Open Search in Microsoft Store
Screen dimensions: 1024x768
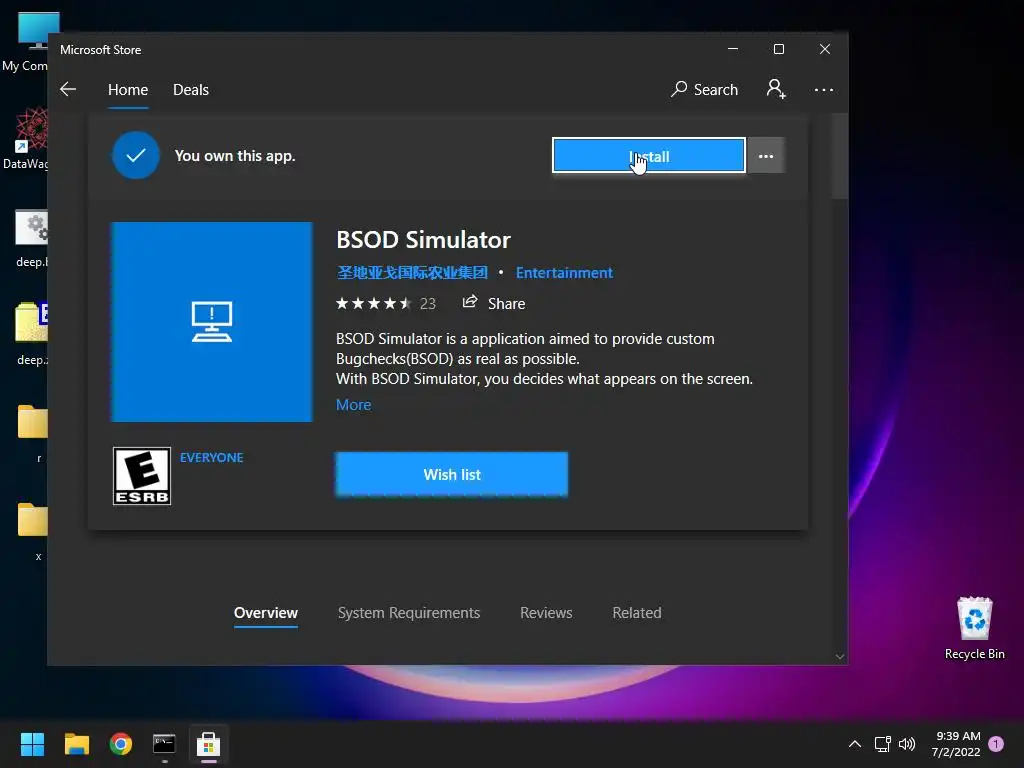click(x=704, y=89)
